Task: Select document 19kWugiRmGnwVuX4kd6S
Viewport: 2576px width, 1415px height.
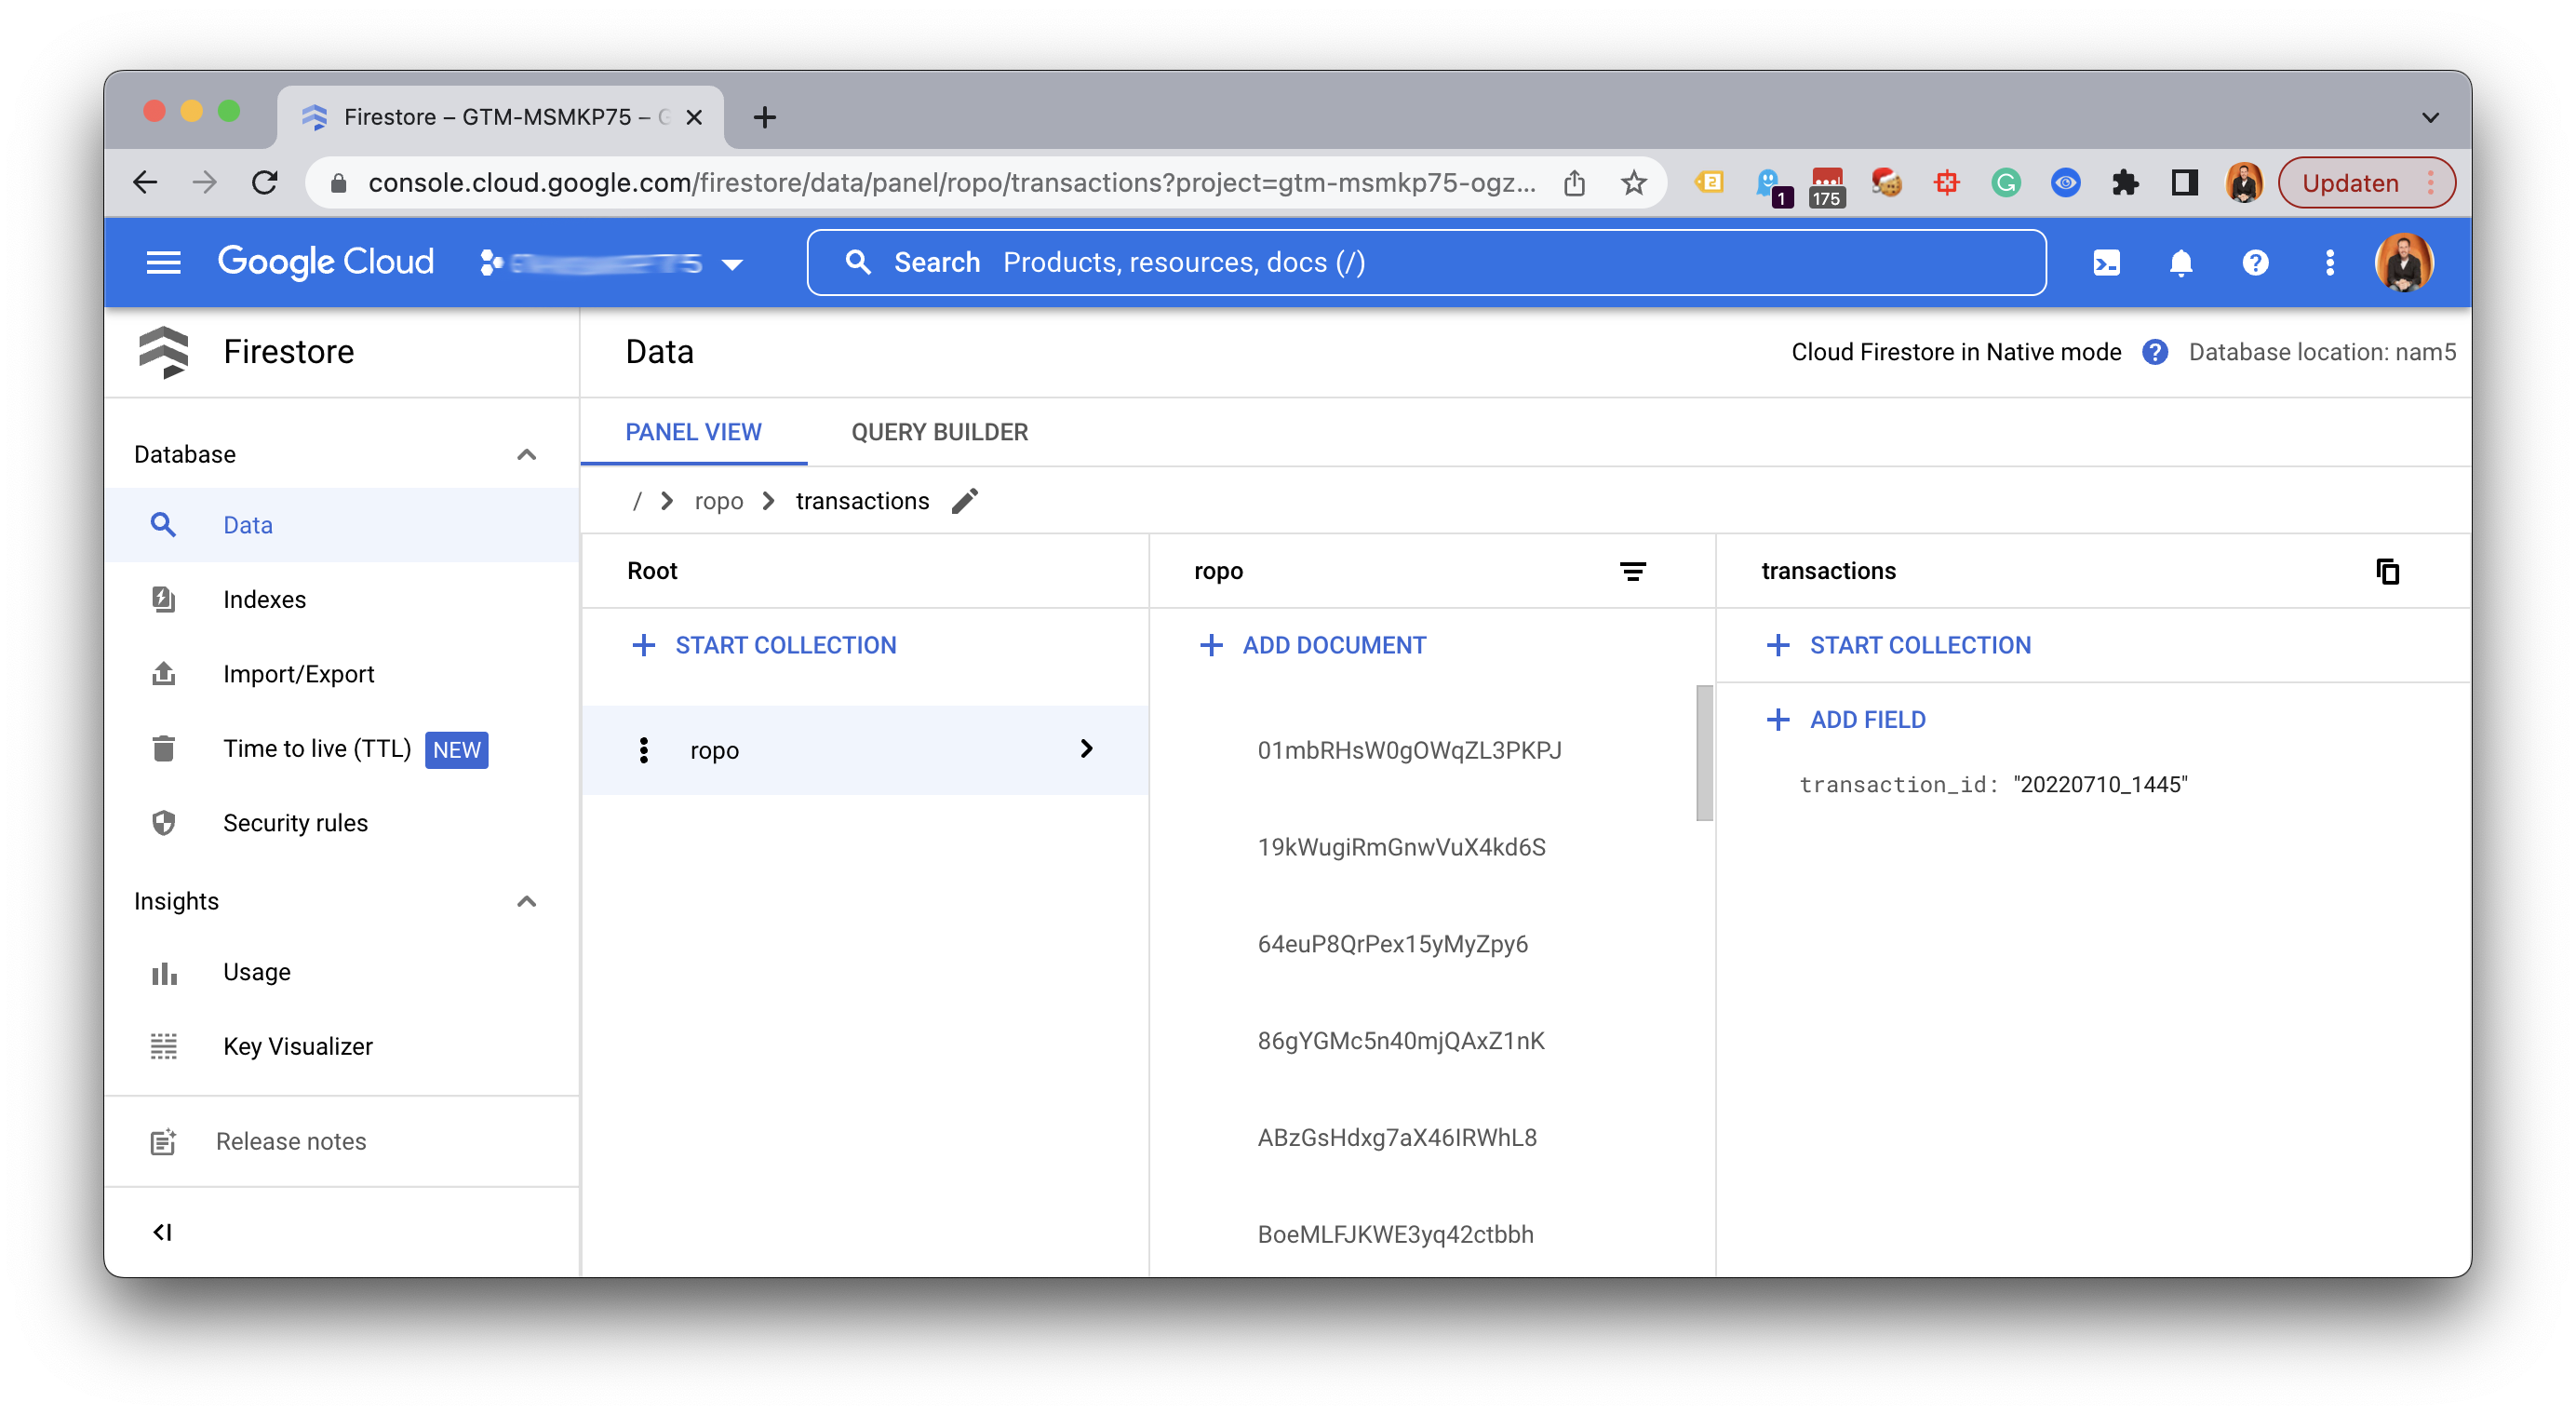Action: [x=1400, y=847]
